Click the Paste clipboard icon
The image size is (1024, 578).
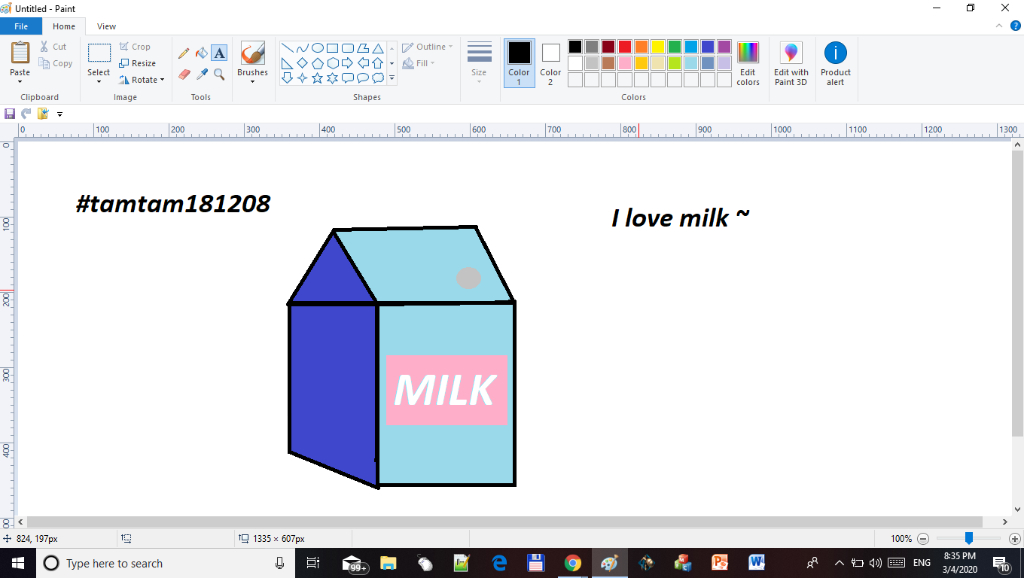tap(20, 53)
